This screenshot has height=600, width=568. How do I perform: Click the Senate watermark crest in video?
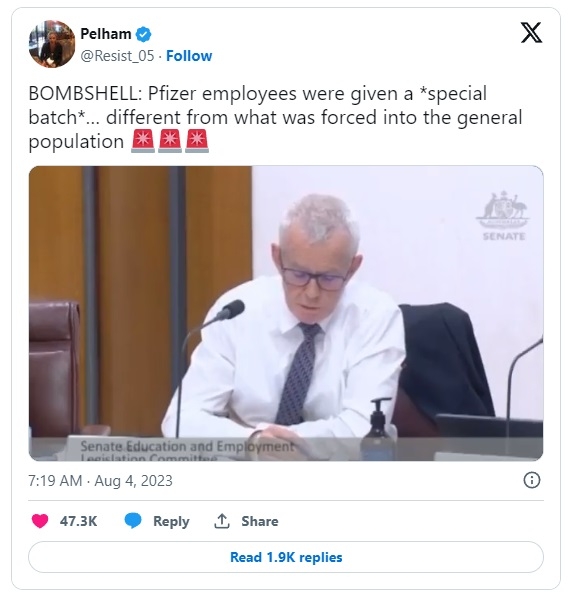pyautogui.click(x=503, y=215)
